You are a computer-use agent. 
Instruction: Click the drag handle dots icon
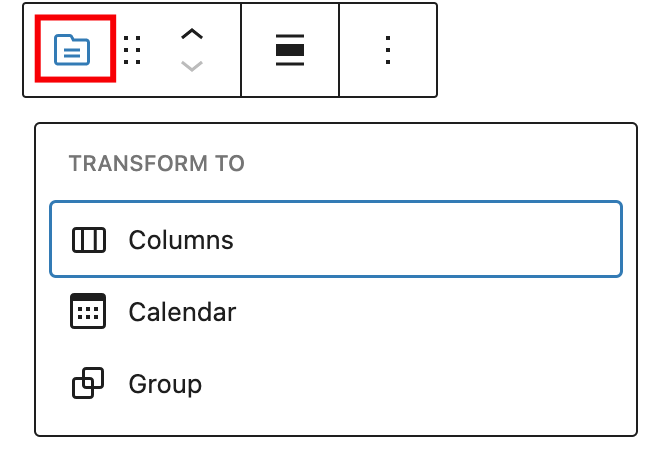coord(132,49)
